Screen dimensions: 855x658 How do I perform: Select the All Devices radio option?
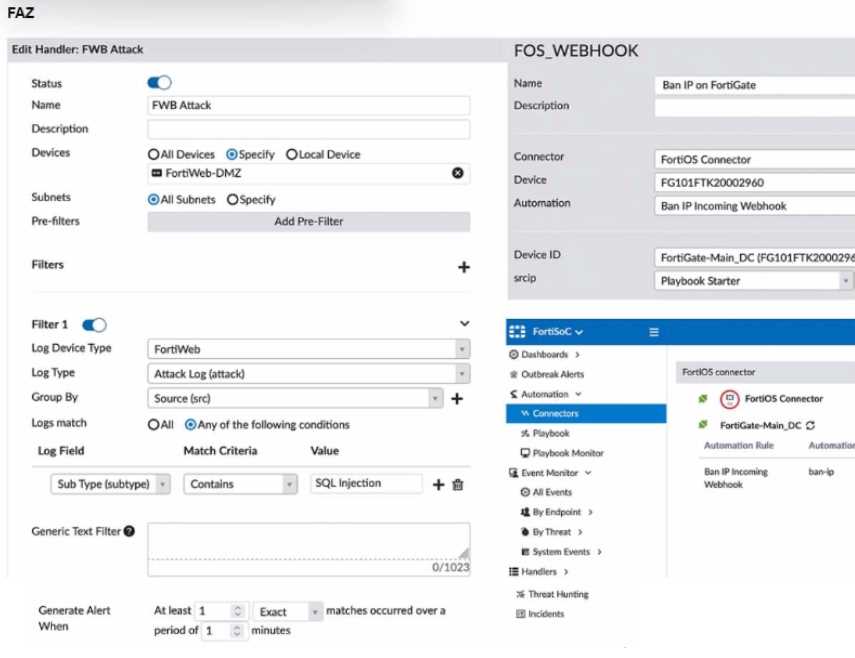(154, 155)
